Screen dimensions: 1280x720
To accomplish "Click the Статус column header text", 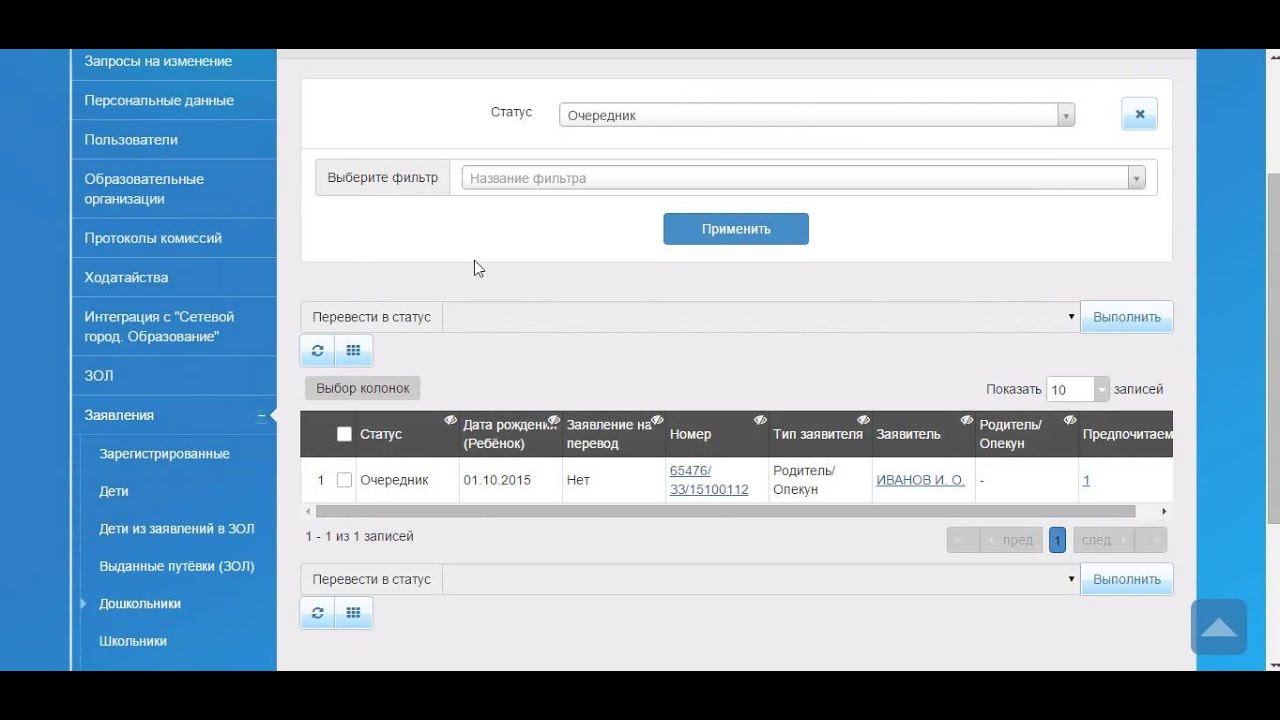I will pos(381,434).
